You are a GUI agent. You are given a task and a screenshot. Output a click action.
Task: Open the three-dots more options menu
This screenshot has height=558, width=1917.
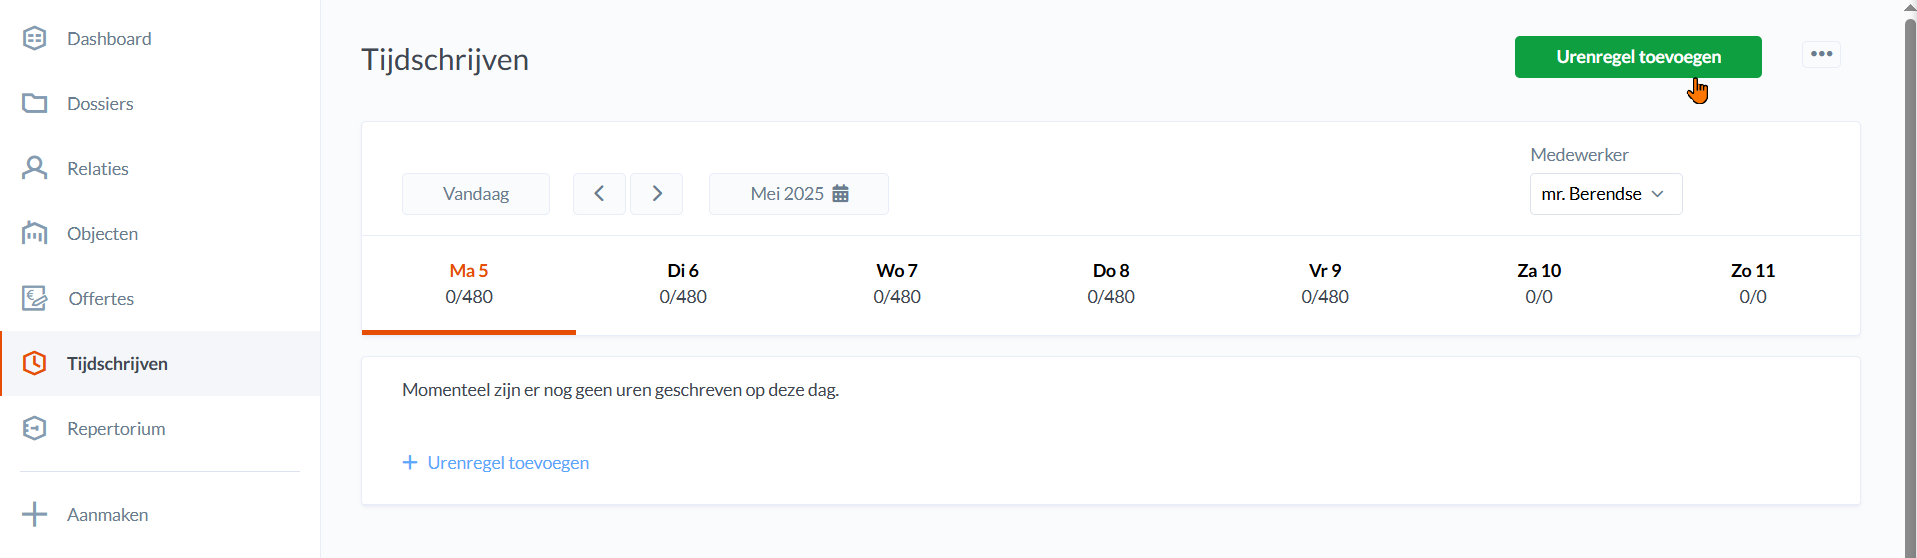coord(1821,54)
